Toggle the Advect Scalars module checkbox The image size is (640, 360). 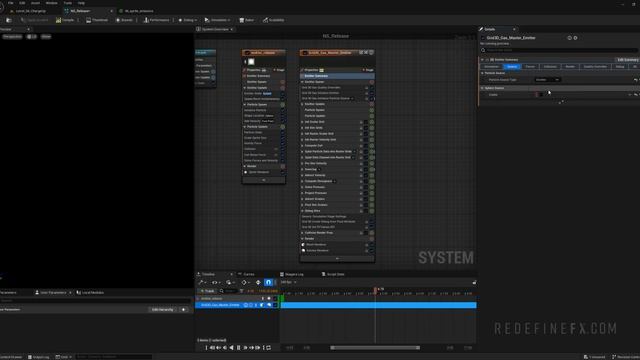click(366, 199)
